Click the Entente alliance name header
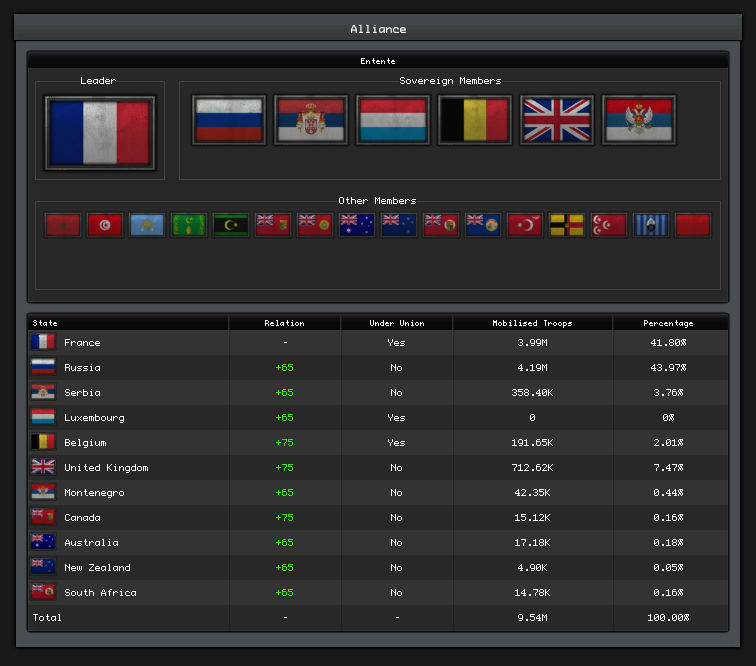This screenshot has width=756, height=666. click(378, 61)
